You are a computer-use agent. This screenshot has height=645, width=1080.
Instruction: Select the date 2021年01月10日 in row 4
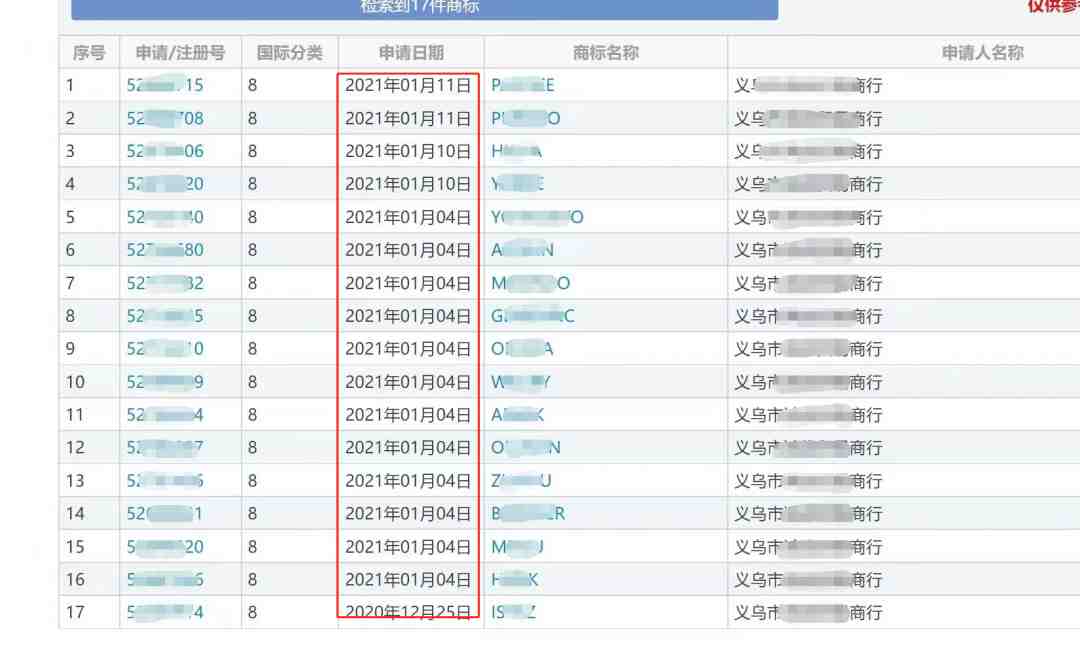pos(408,184)
